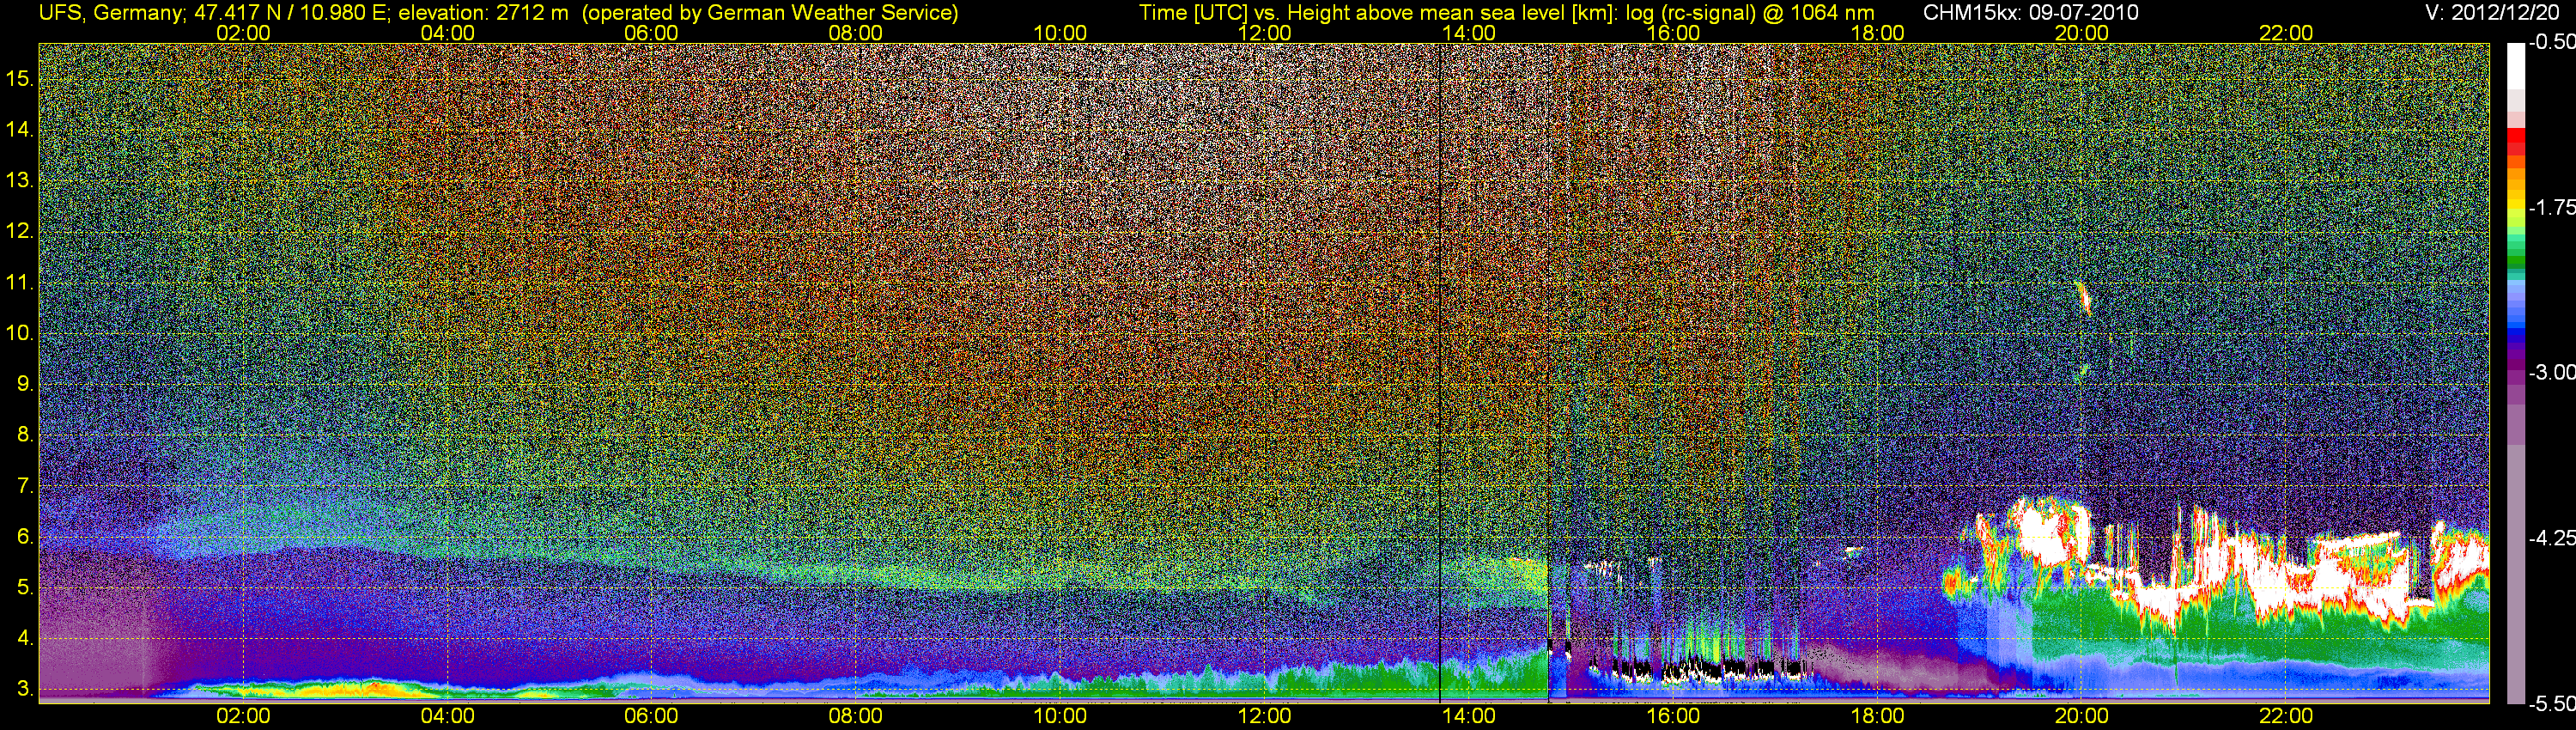Click the height axis label '8.'
Image resolution: width=2576 pixels, height=730 pixels.
click(x=25, y=435)
